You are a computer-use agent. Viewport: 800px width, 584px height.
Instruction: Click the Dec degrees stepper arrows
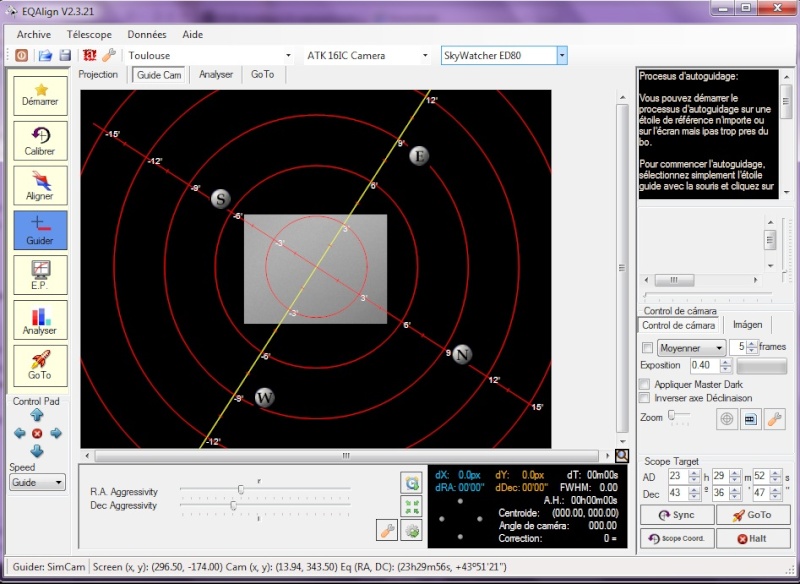click(694, 494)
